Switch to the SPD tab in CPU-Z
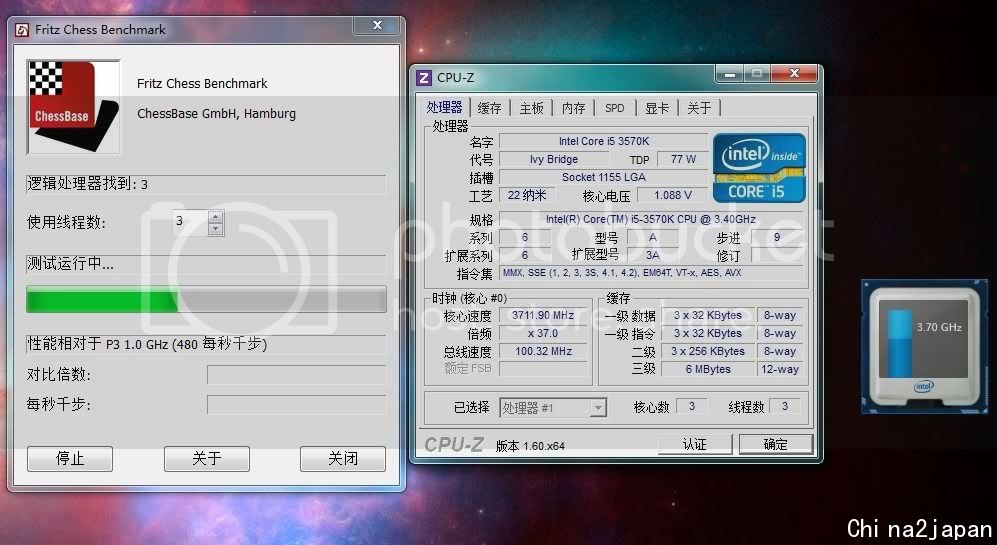 coord(615,108)
